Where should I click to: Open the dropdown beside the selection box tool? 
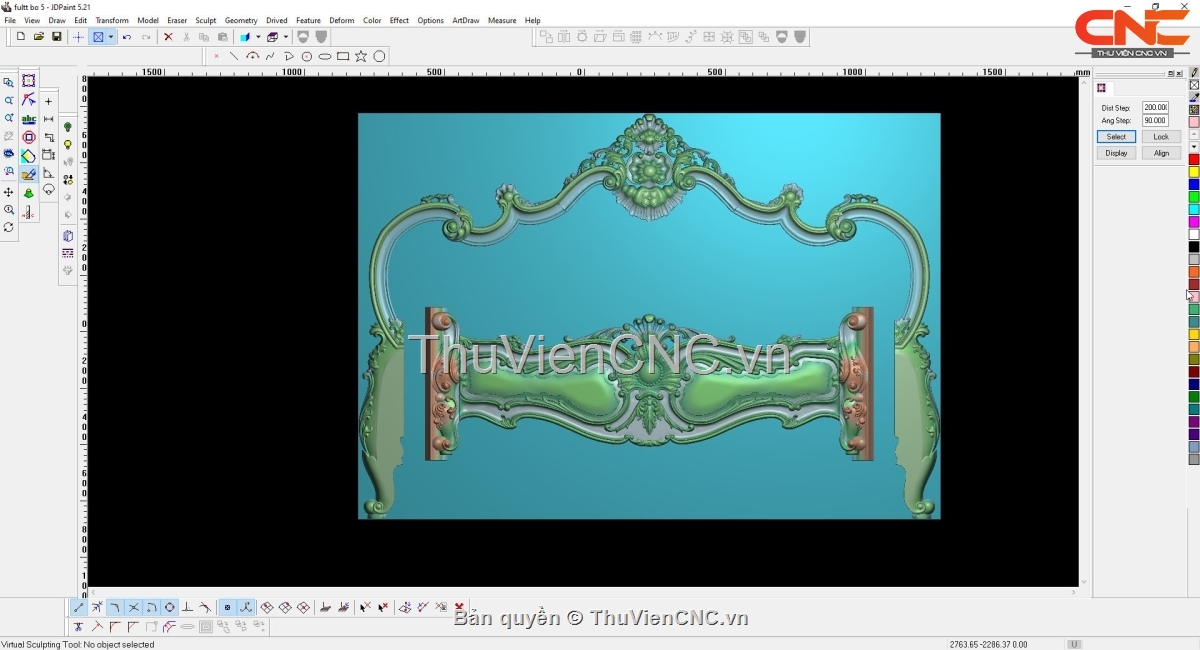[111, 37]
